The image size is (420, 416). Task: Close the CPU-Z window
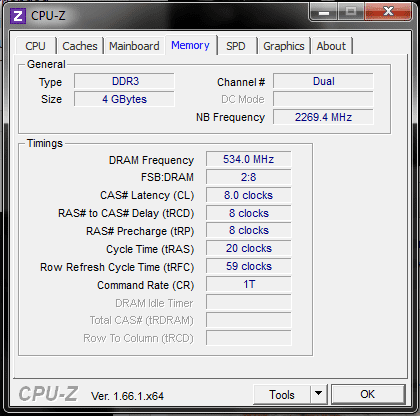388,12
